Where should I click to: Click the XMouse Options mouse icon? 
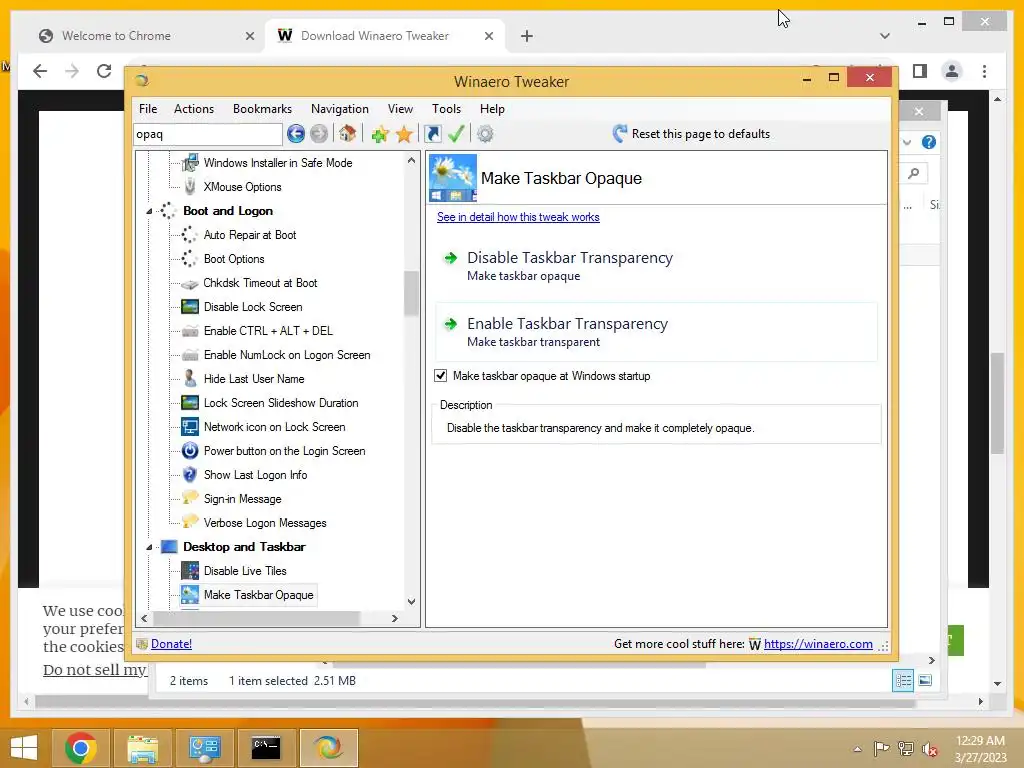190,187
